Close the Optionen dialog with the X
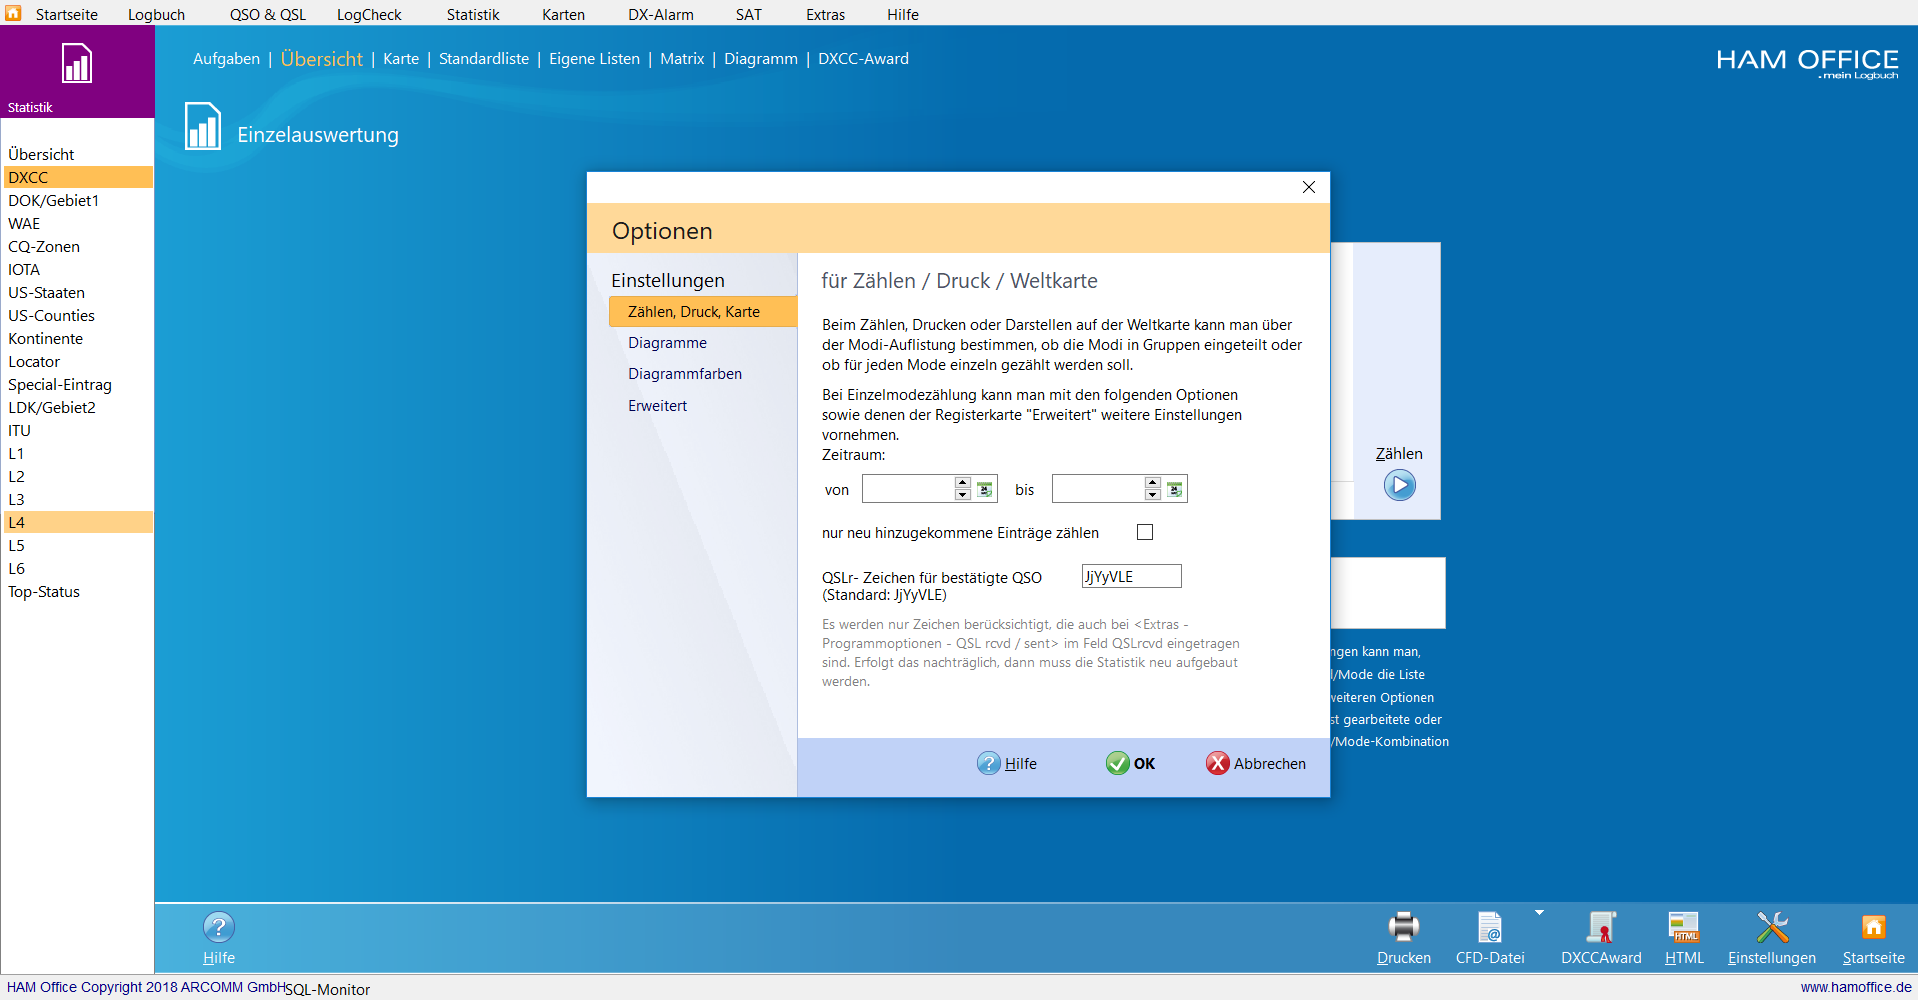The width and height of the screenshot is (1918, 1001). (x=1308, y=187)
